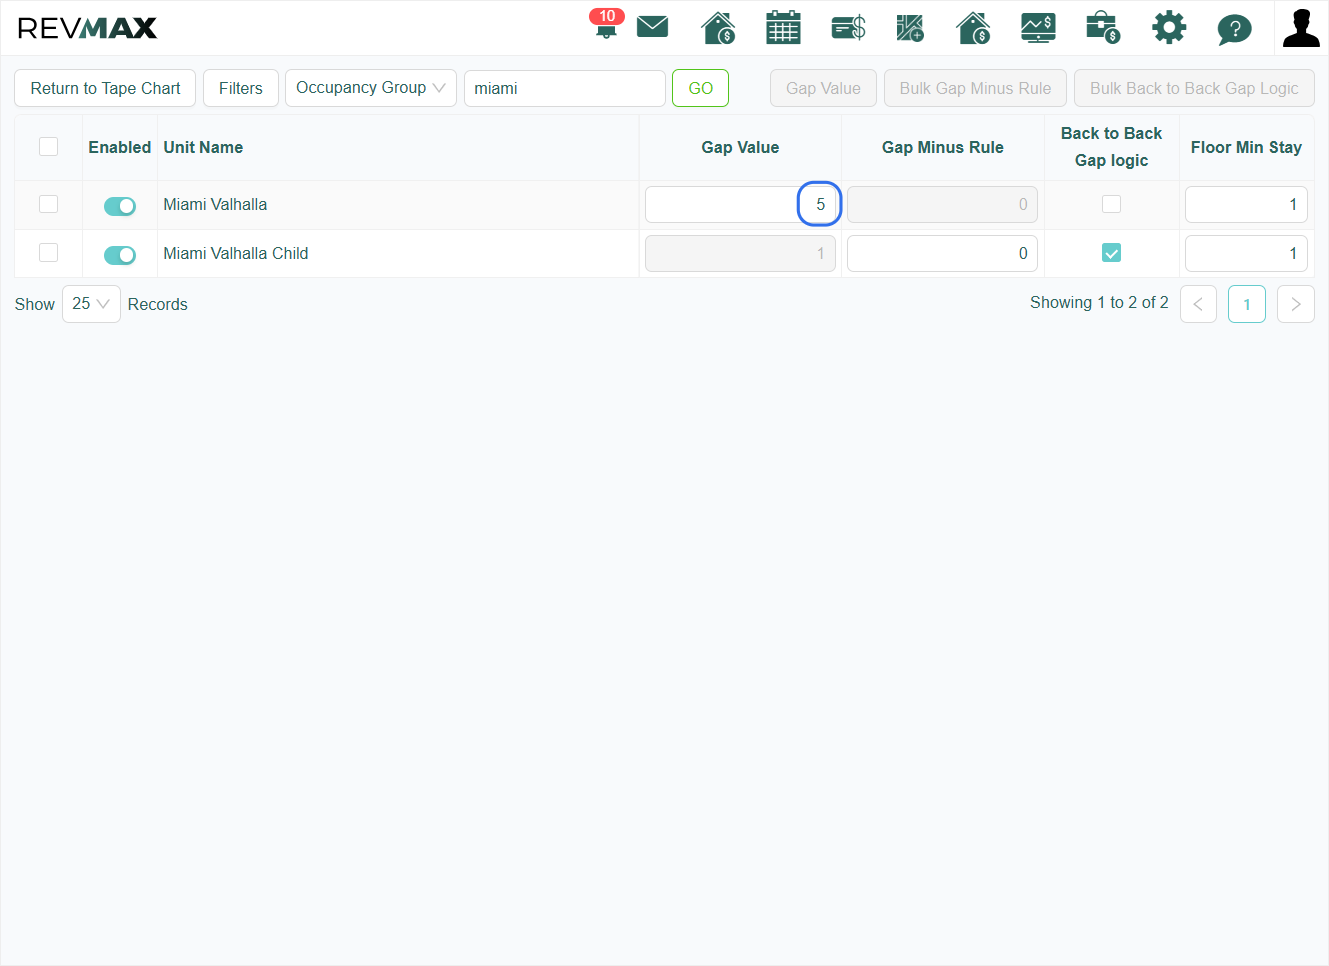Click Floor Min Stay field for Miami Valhalla
Viewport: 1329px width, 966px height.
click(x=1246, y=204)
